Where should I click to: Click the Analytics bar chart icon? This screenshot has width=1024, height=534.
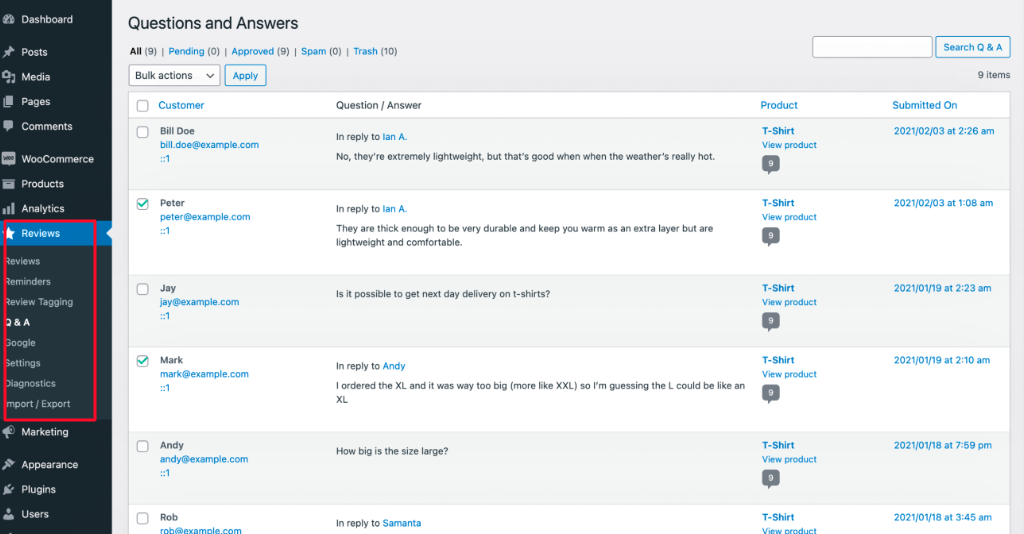[8, 209]
